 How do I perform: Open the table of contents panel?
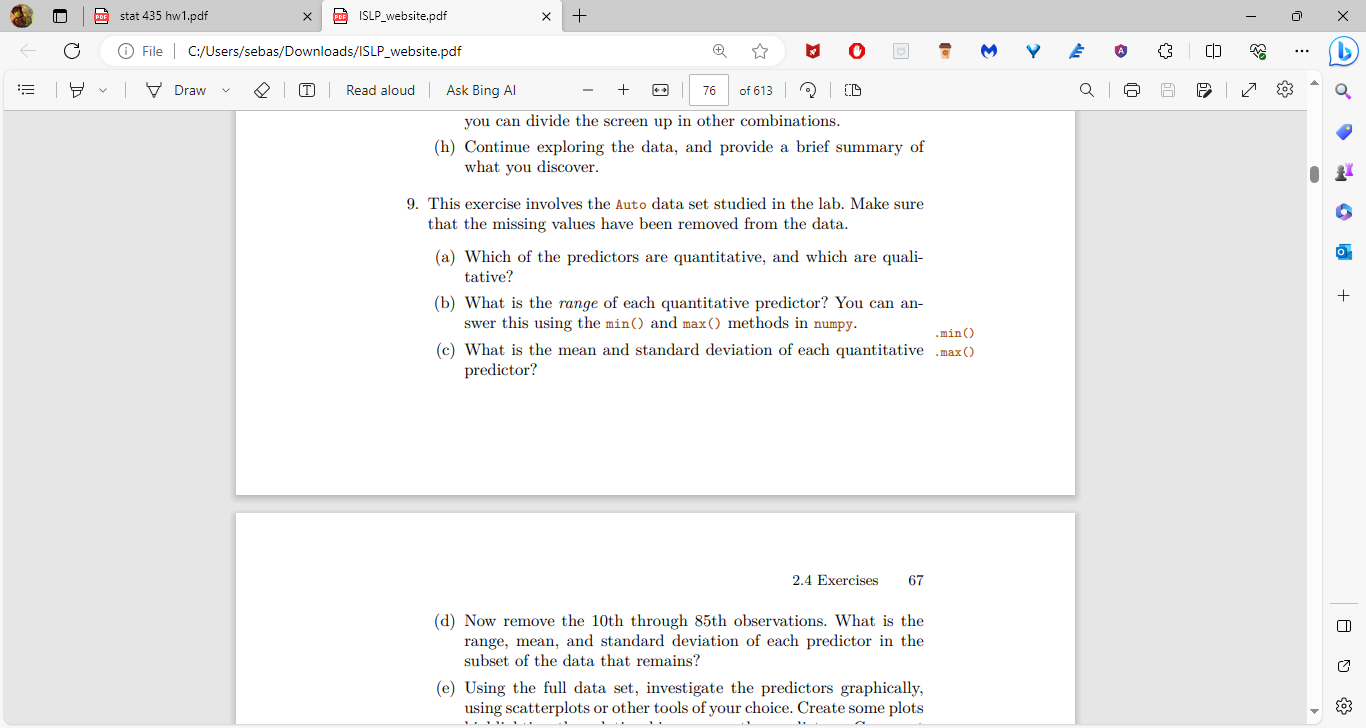(x=28, y=90)
